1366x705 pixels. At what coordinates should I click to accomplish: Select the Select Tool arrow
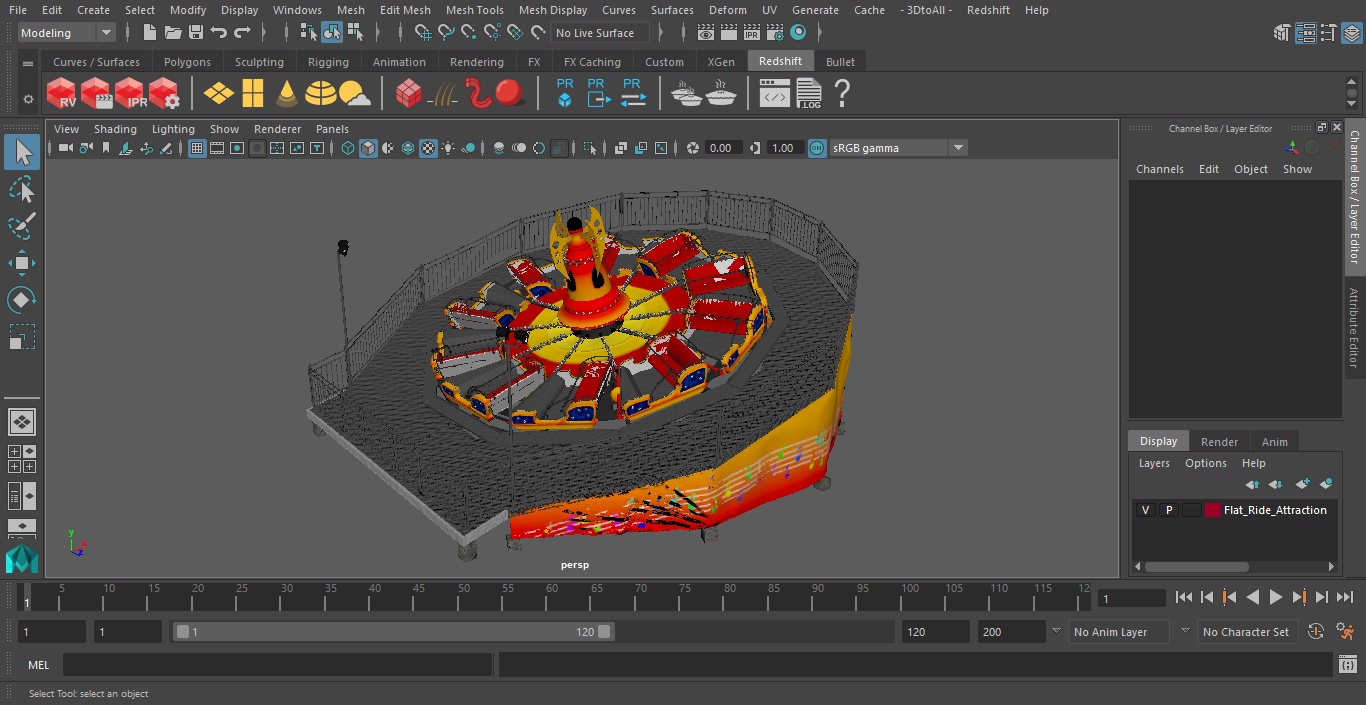(x=22, y=152)
